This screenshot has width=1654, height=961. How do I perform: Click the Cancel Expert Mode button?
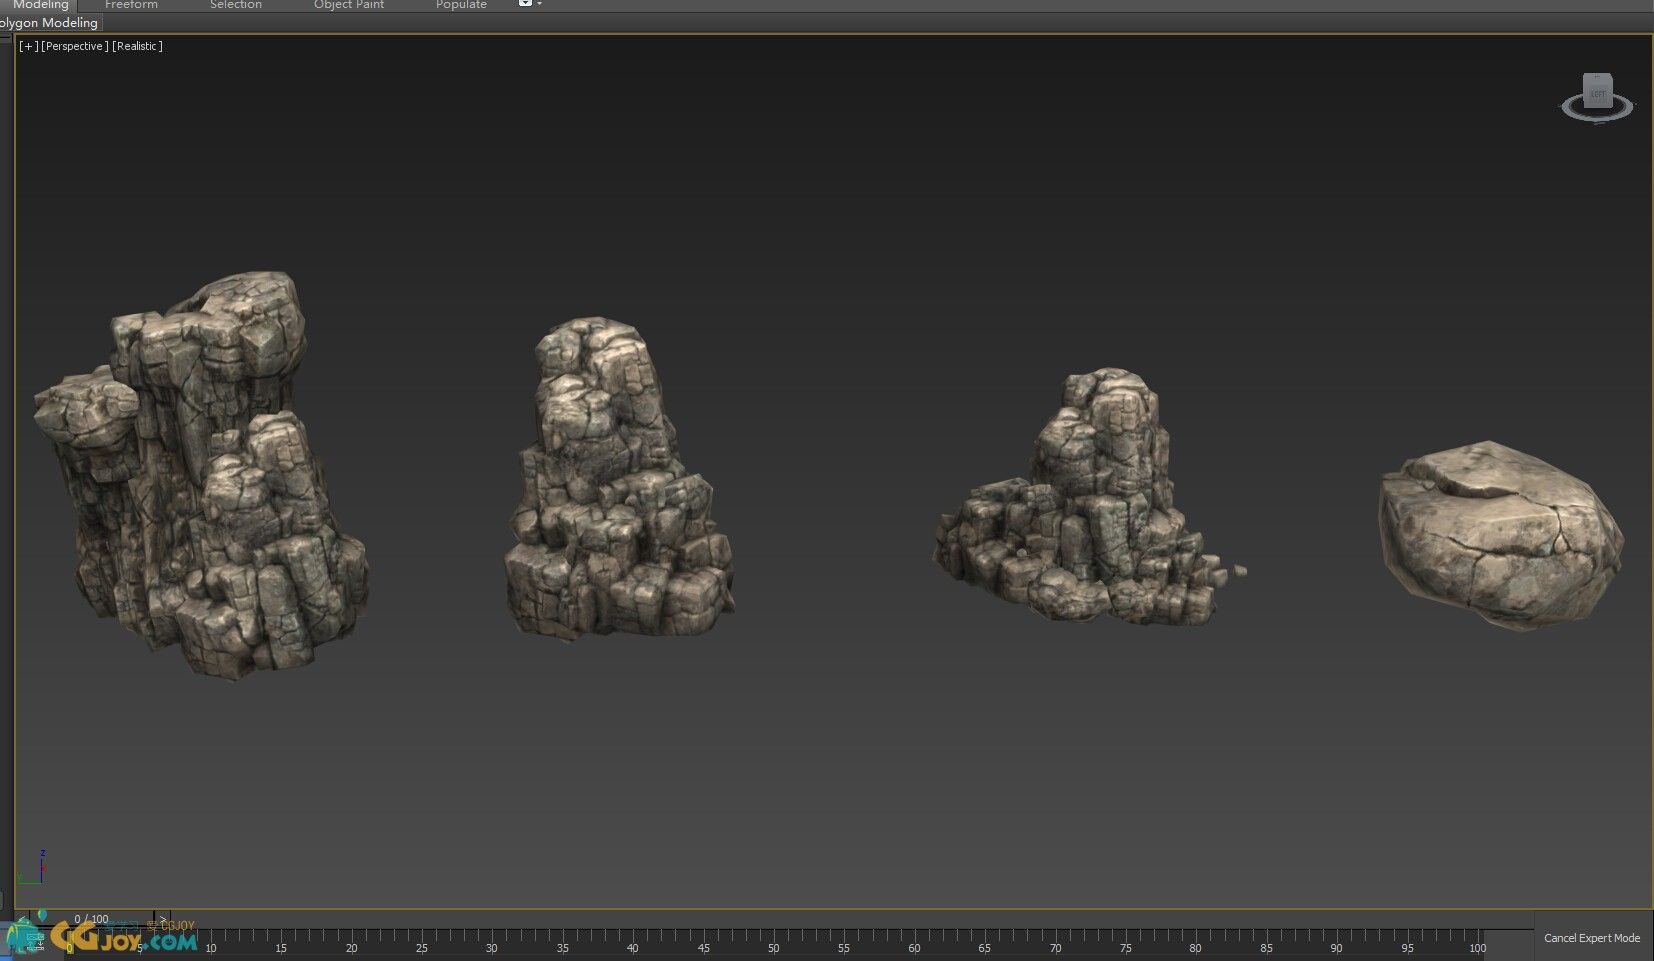[x=1591, y=938]
